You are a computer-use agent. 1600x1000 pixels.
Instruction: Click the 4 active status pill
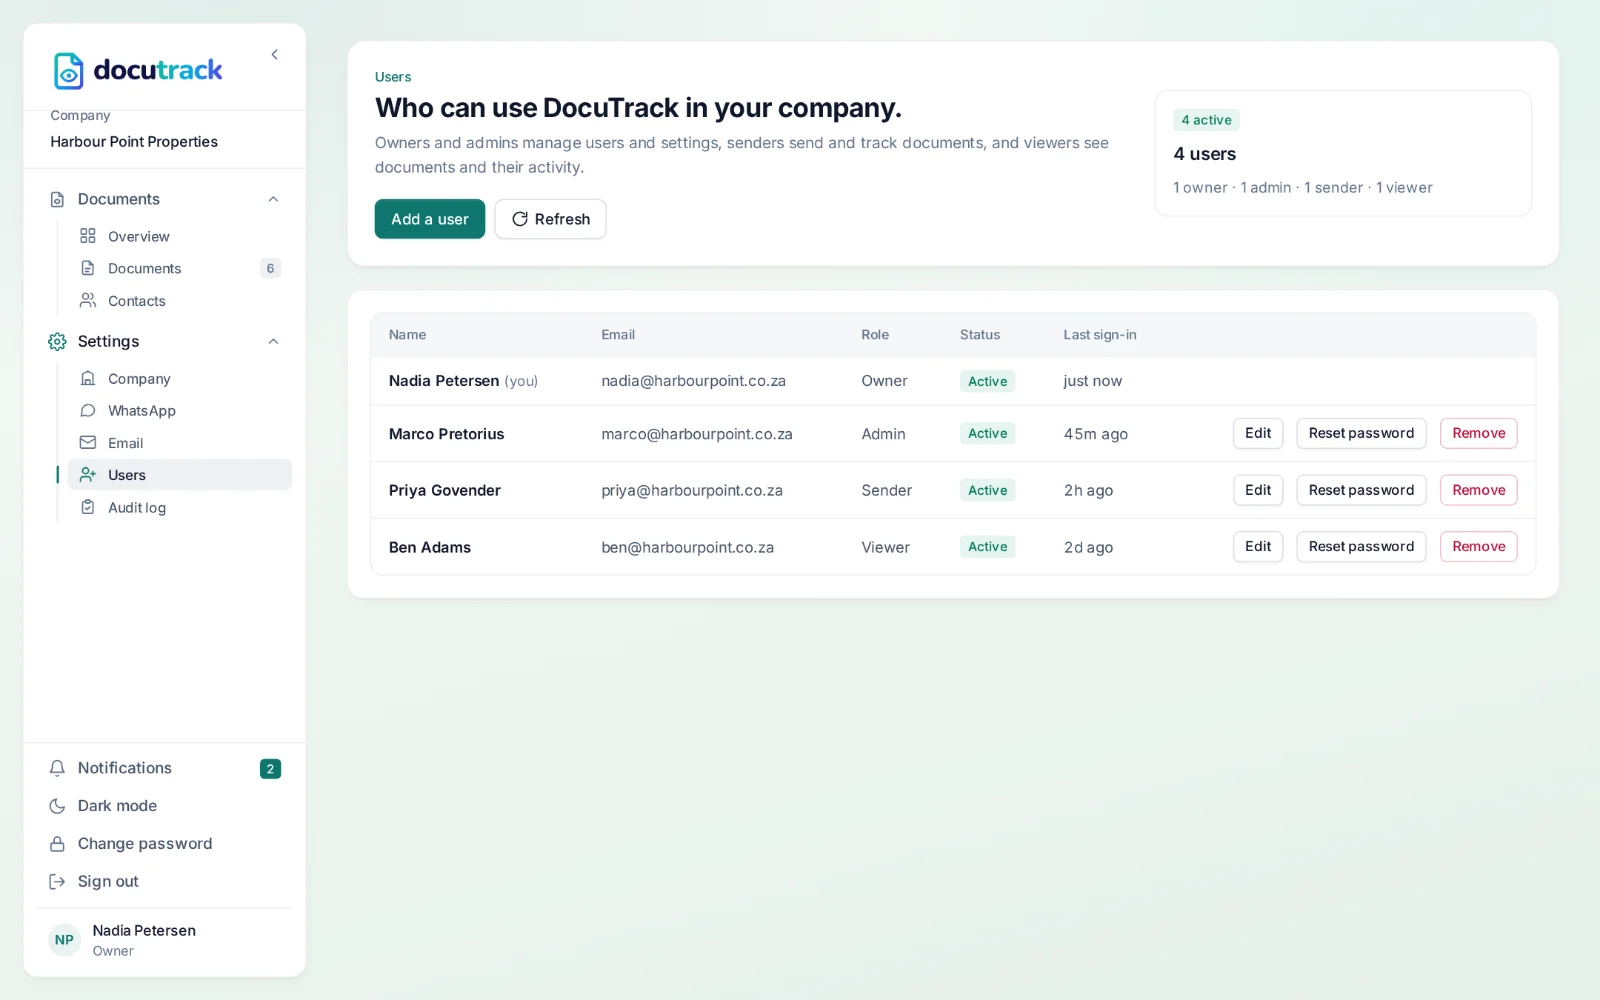[x=1206, y=120]
